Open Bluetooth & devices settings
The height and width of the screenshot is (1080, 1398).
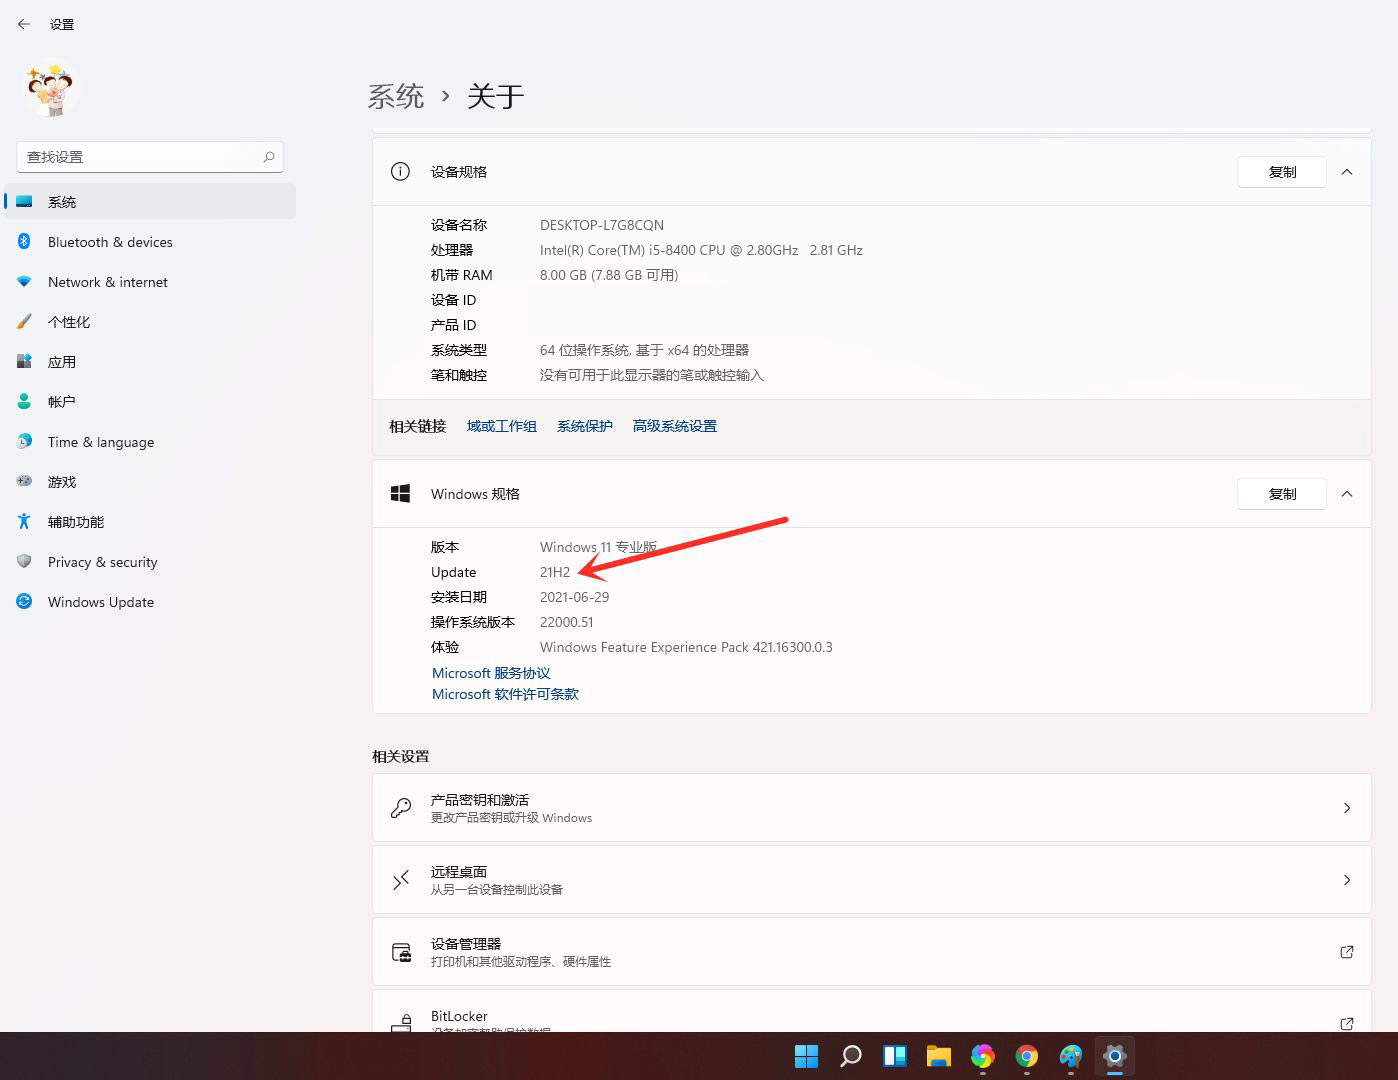[x=110, y=241]
